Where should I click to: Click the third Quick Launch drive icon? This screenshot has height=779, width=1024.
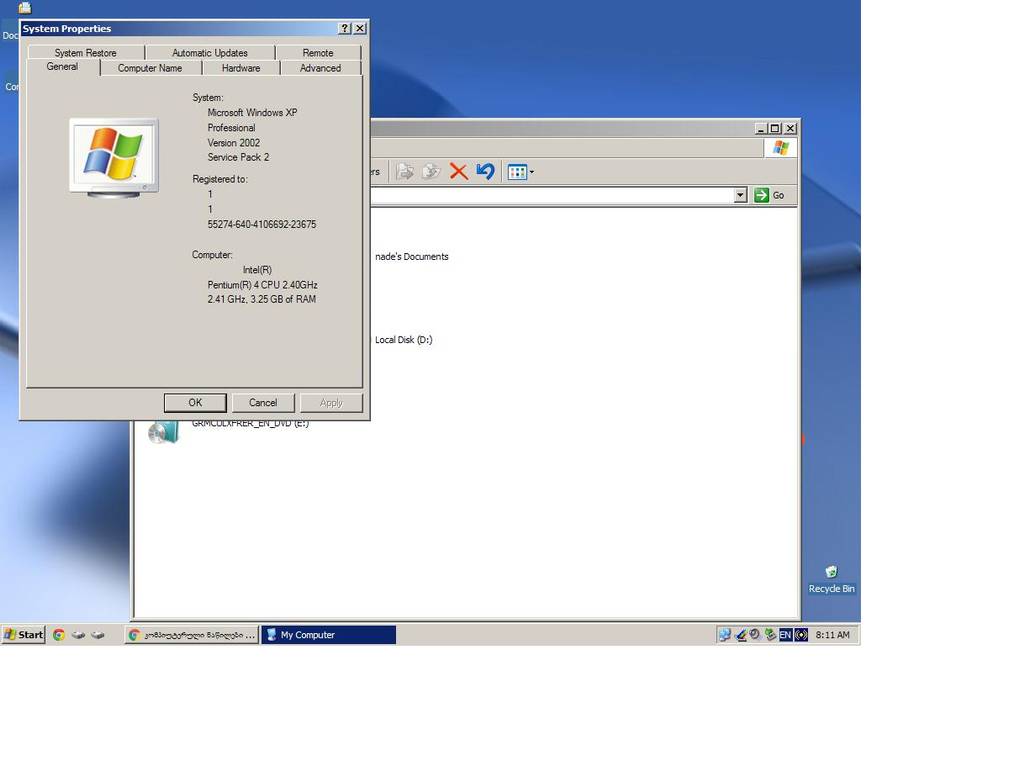[x=98, y=635]
